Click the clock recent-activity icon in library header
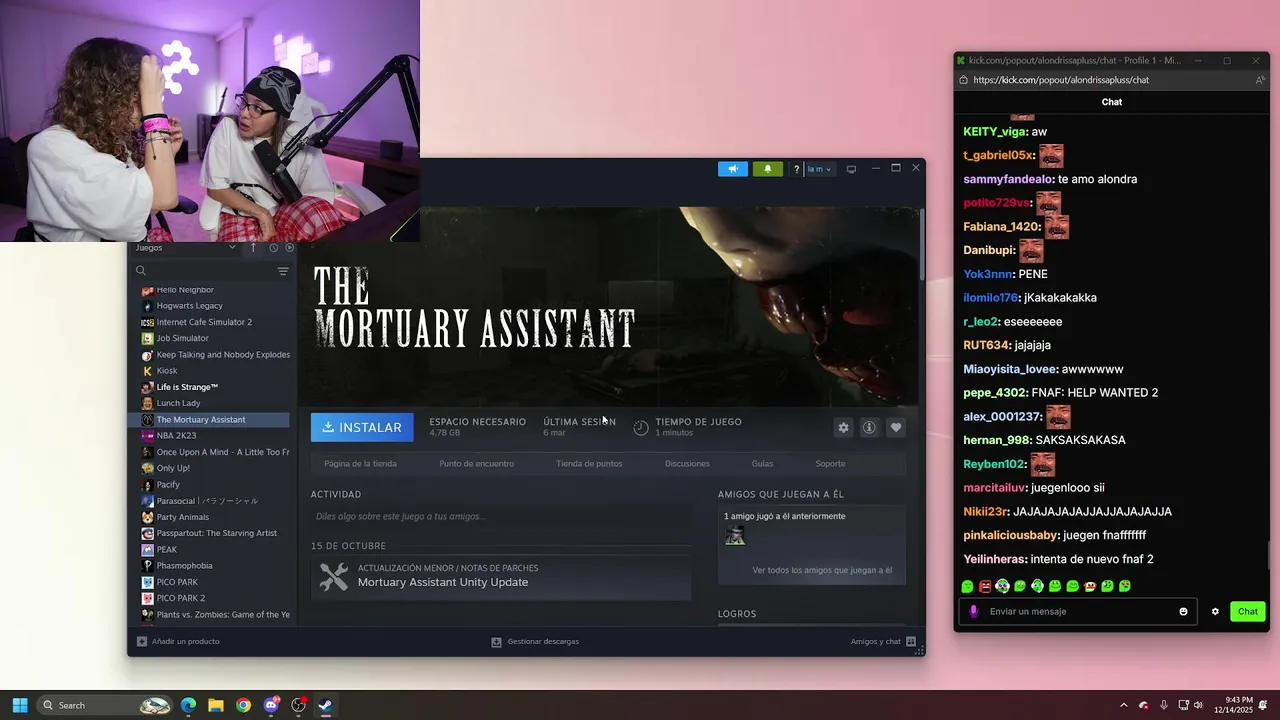The height and width of the screenshot is (720, 1280). tap(273, 247)
